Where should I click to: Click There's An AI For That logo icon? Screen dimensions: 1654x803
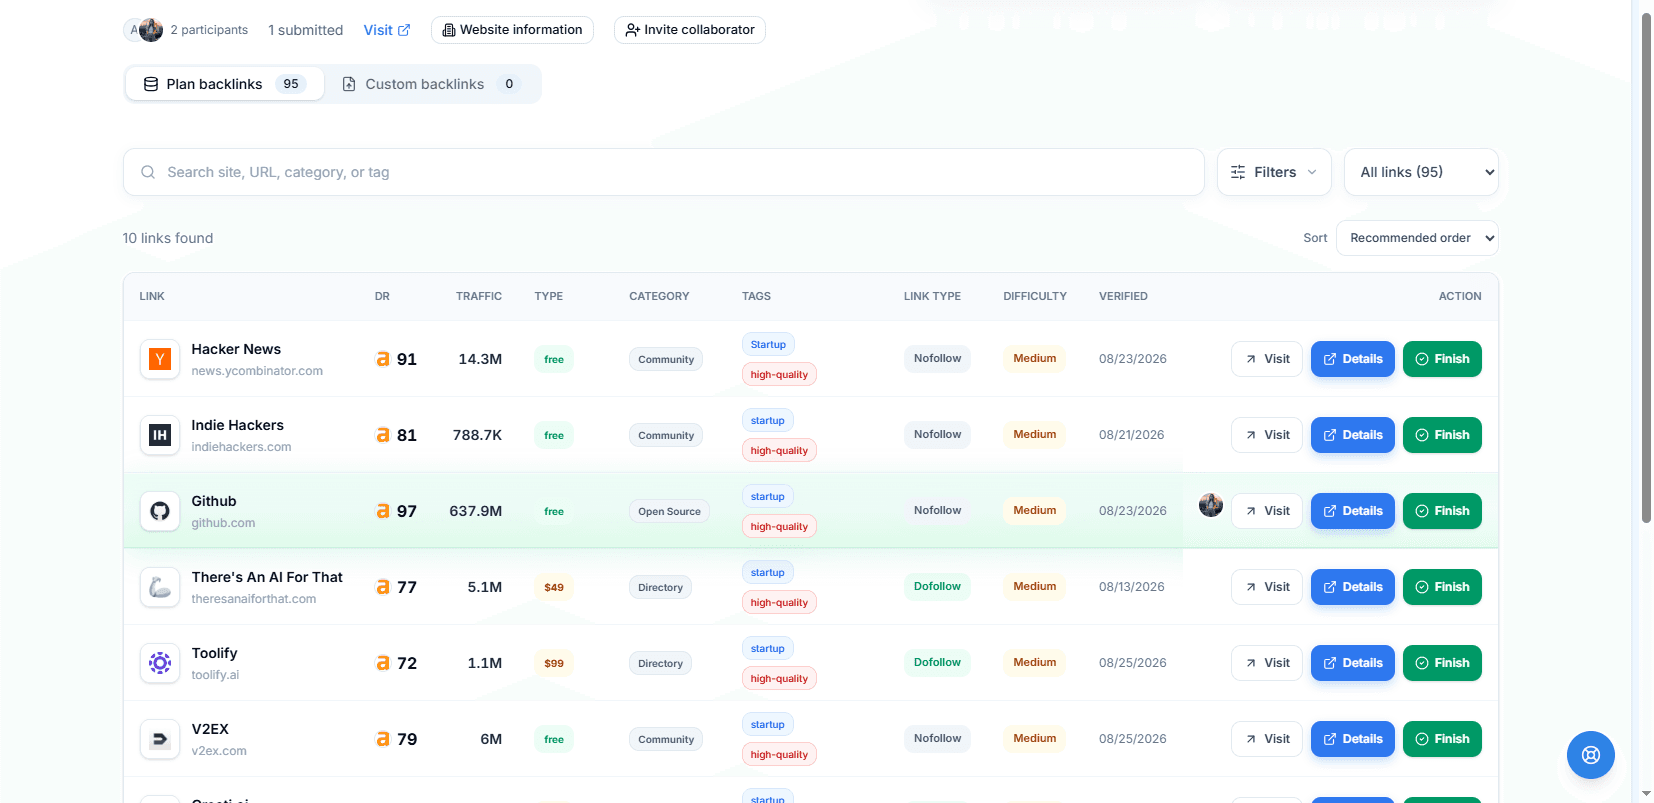[x=160, y=587]
